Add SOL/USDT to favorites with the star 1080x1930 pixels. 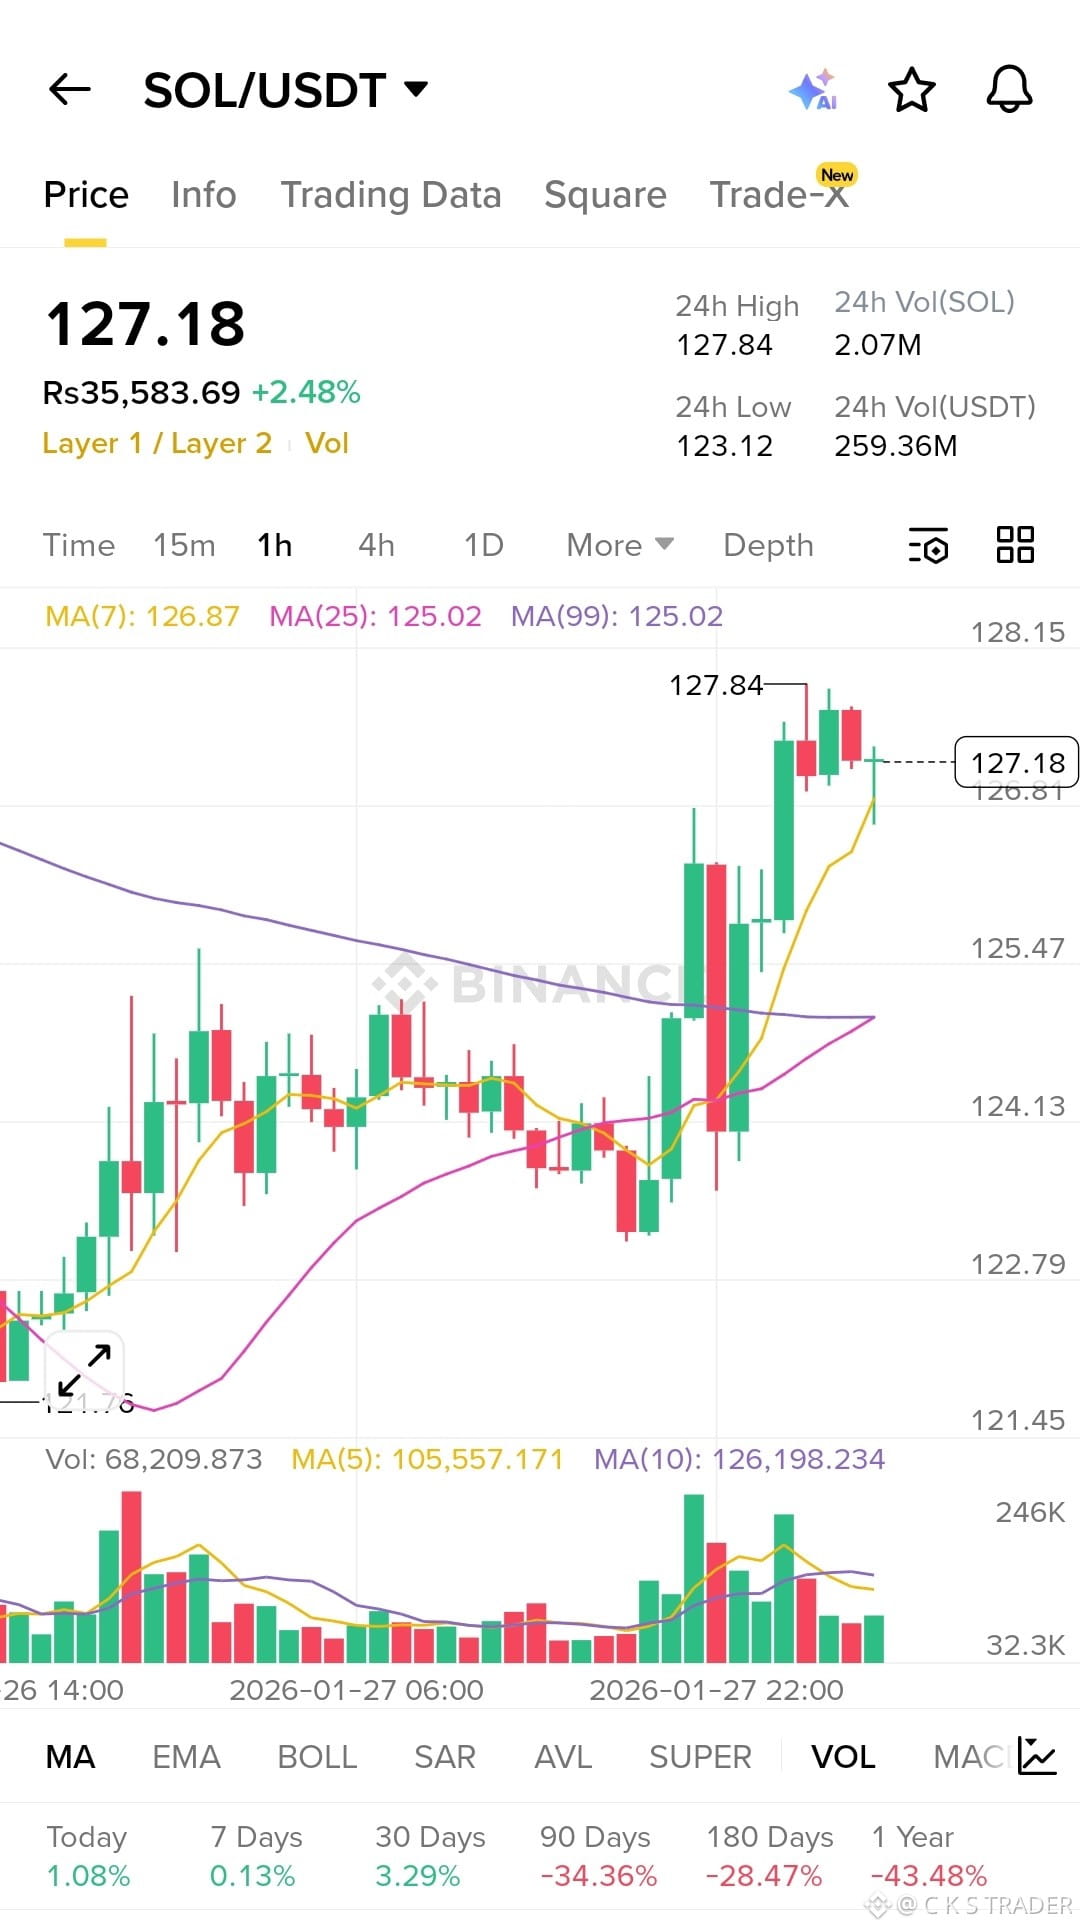point(911,90)
